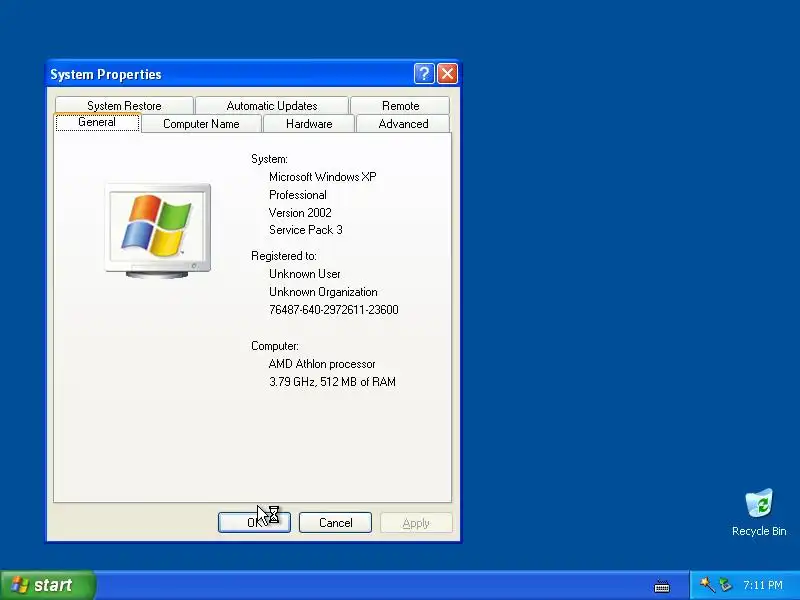
Task: Click the 'Registered to:' label
Action: [x=284, y=256]
